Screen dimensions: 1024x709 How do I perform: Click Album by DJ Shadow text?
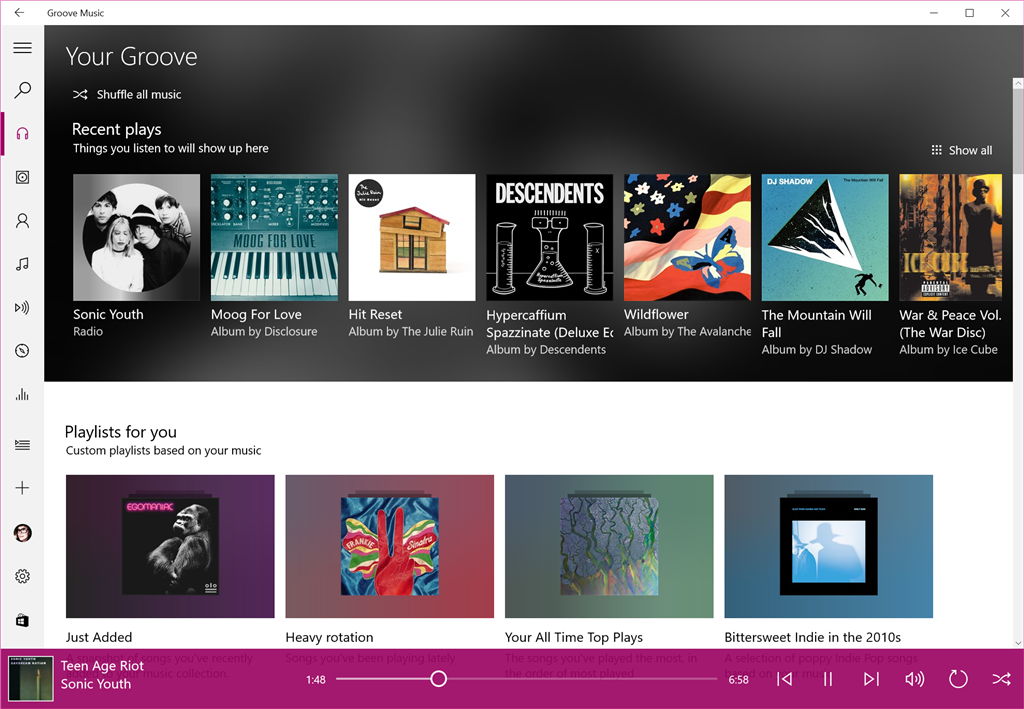point(816,350)
